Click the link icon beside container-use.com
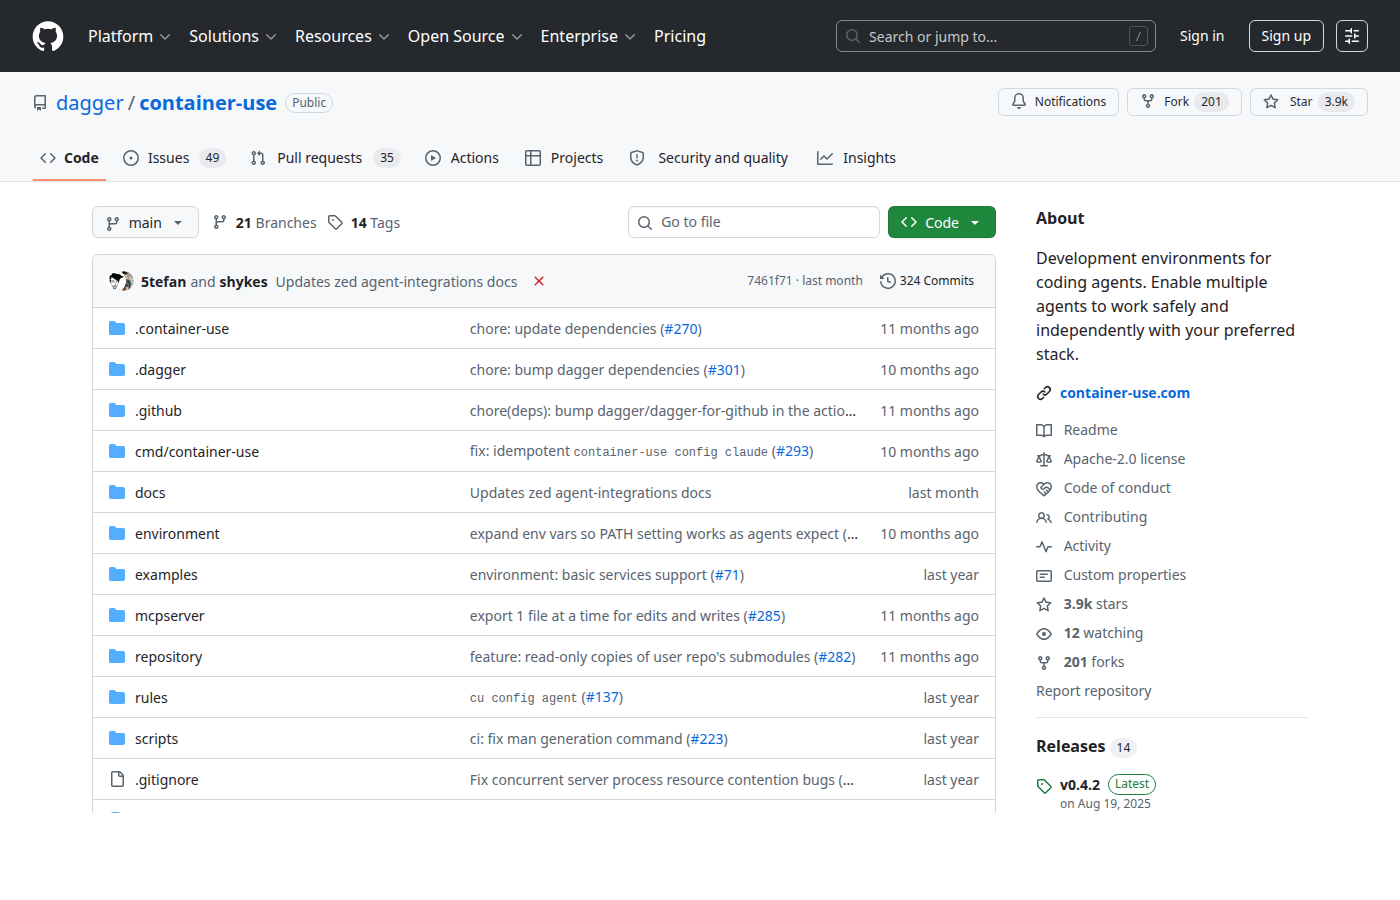This screenshot has width=1400, height=900. point(1044,393)
